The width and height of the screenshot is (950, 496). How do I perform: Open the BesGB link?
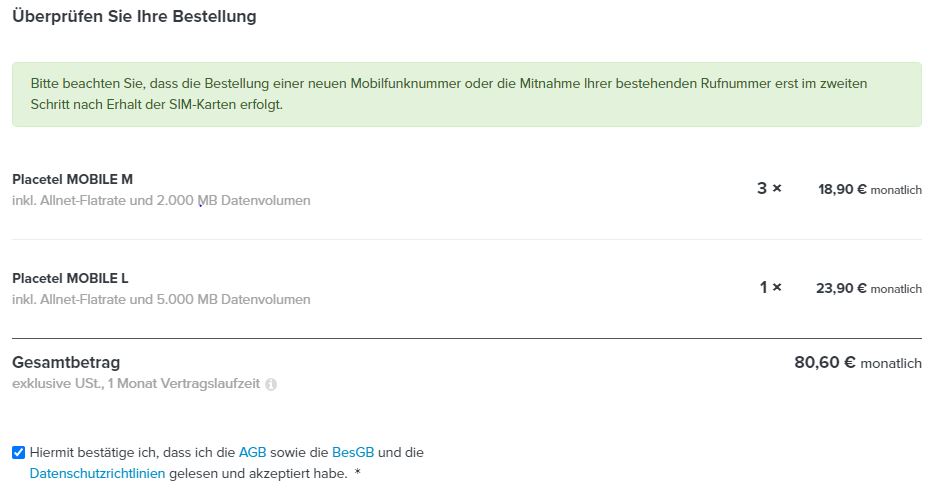[353, 452]
